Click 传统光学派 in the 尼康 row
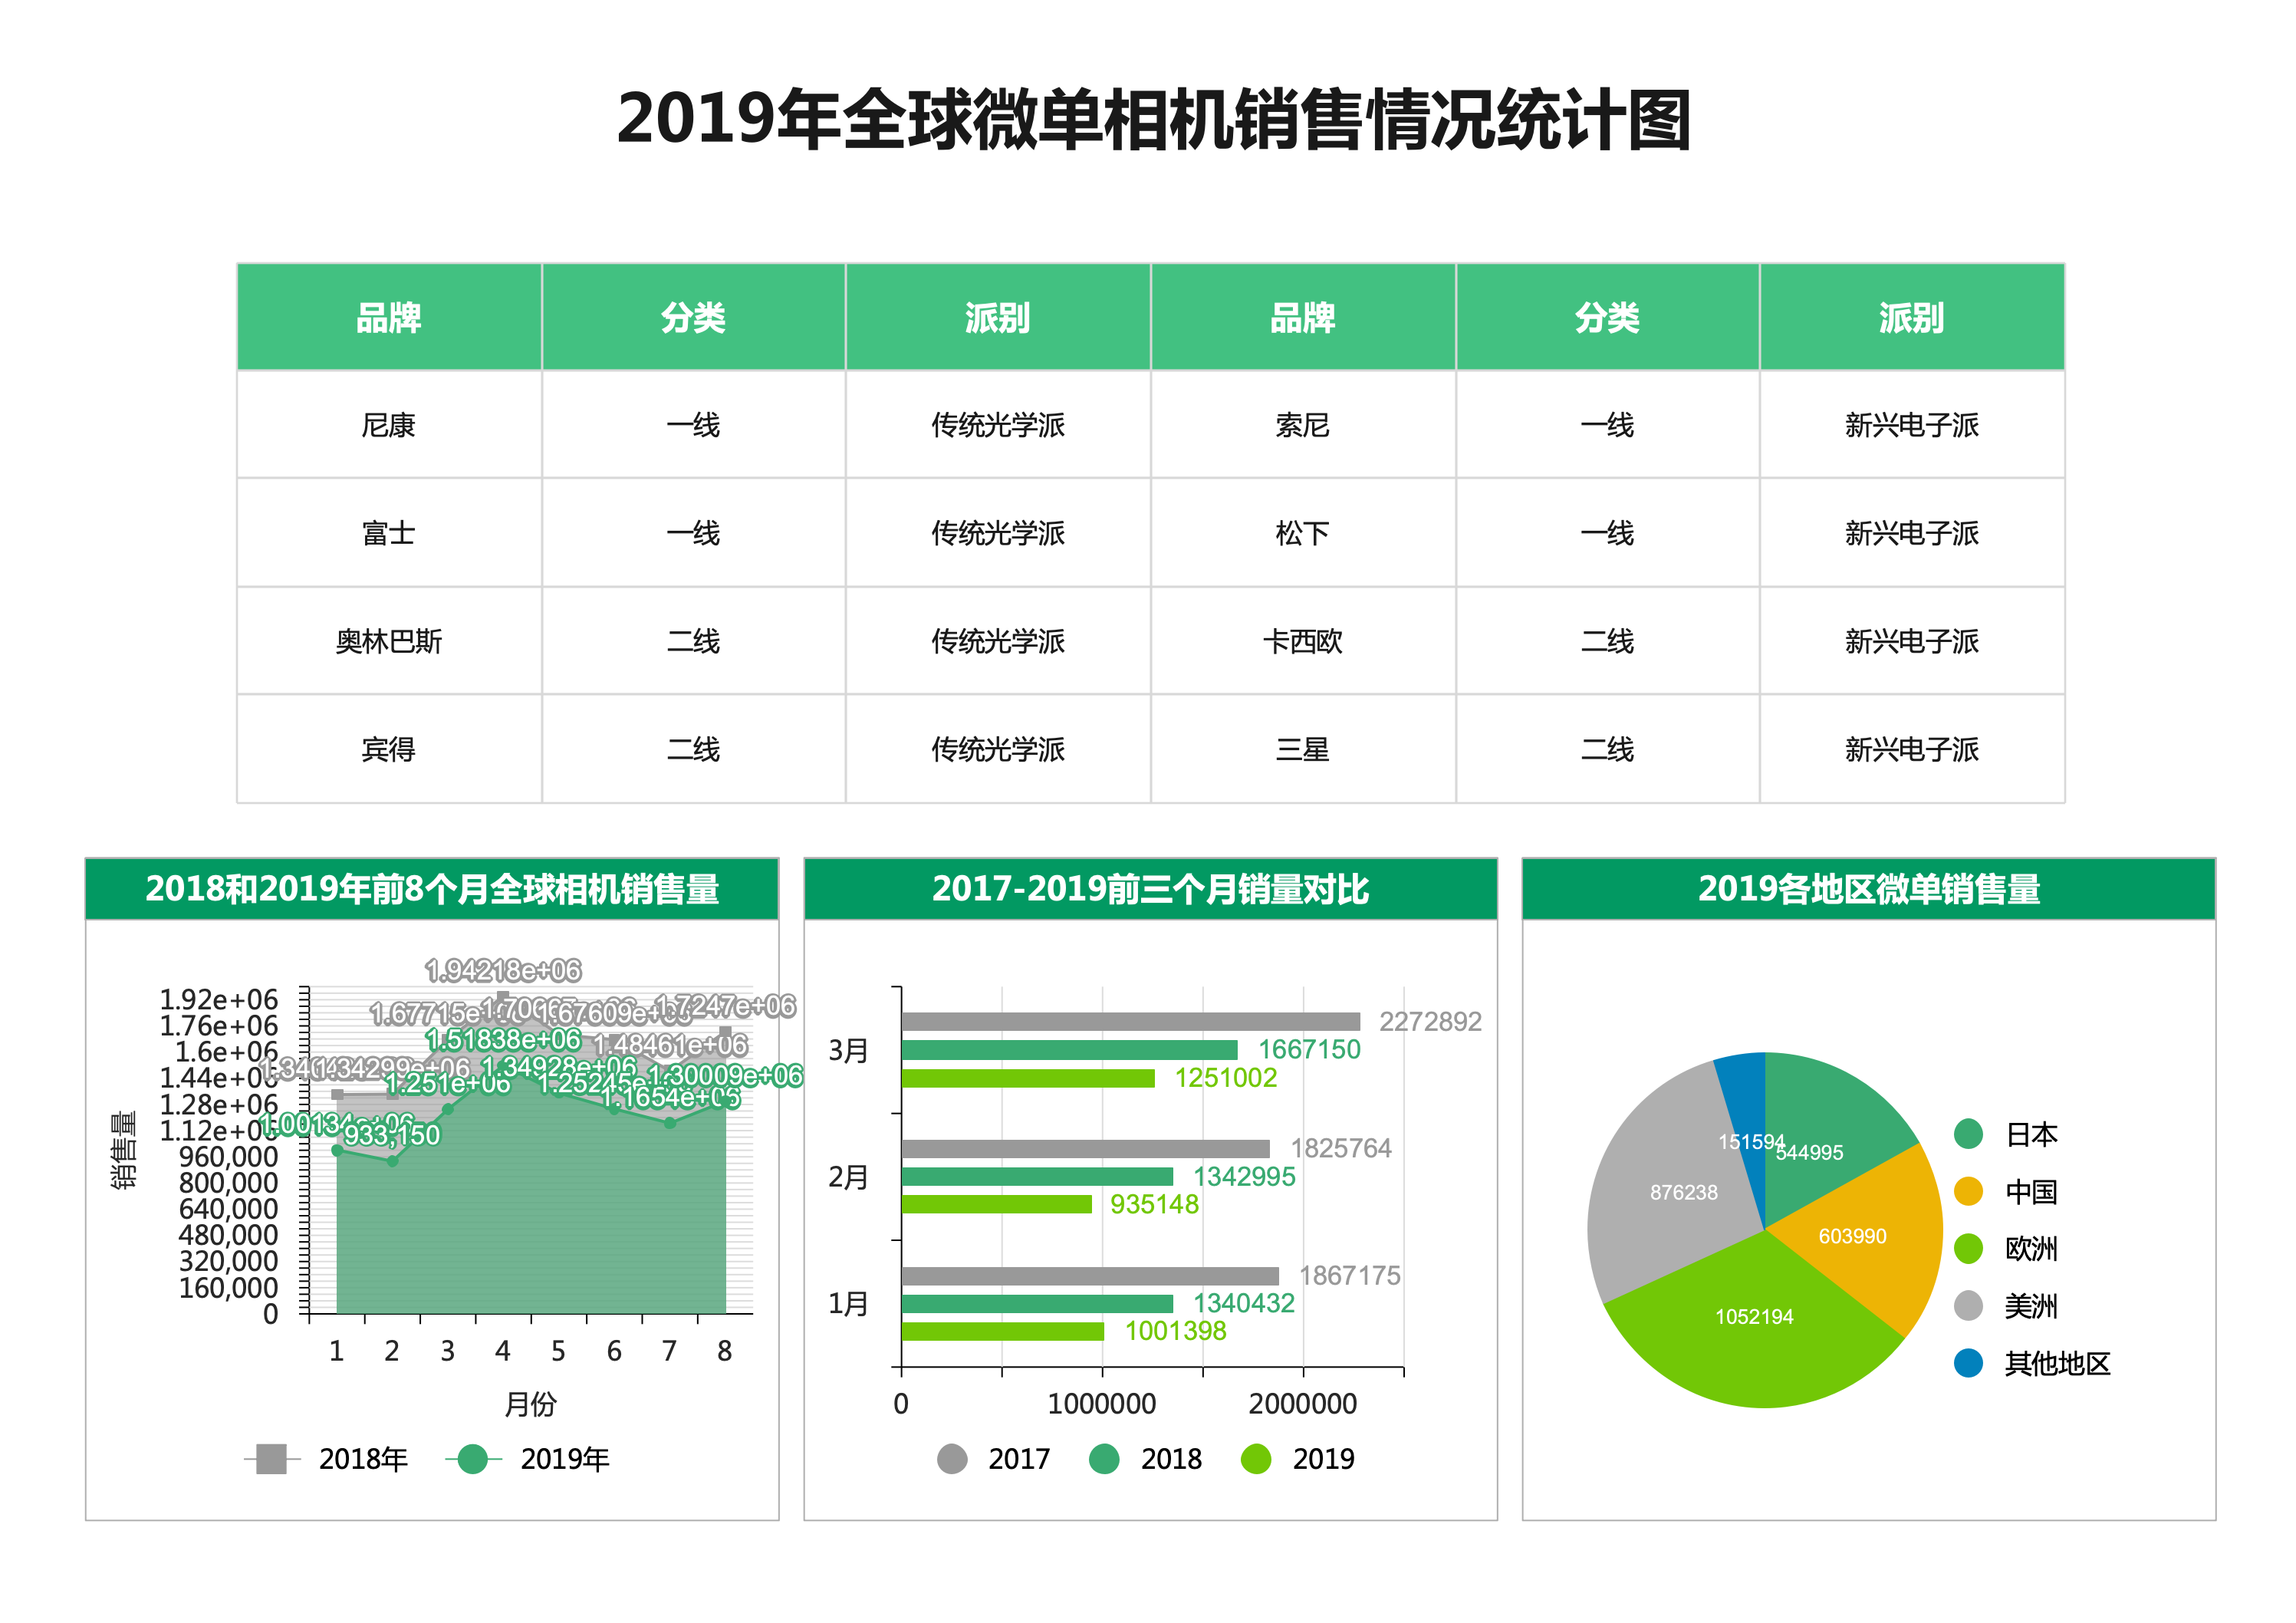2296x1623 pixels. [998, 425]
